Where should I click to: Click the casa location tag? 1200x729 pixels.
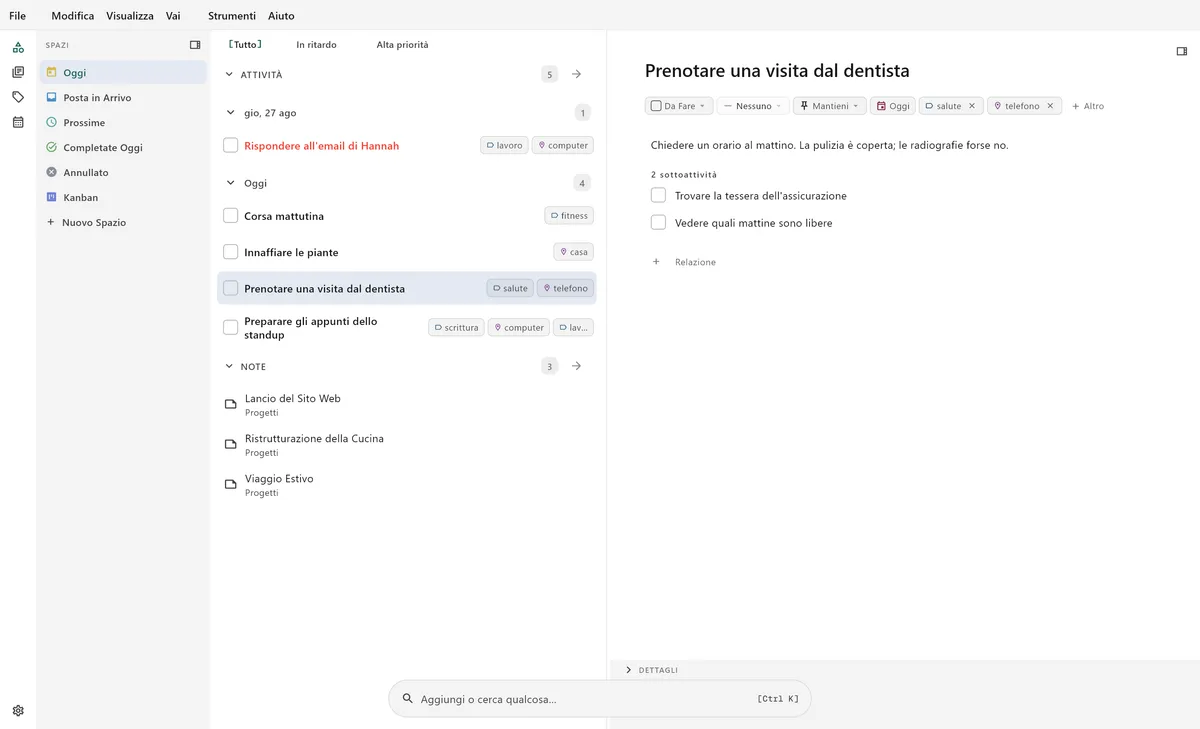[x=574, y=252]
